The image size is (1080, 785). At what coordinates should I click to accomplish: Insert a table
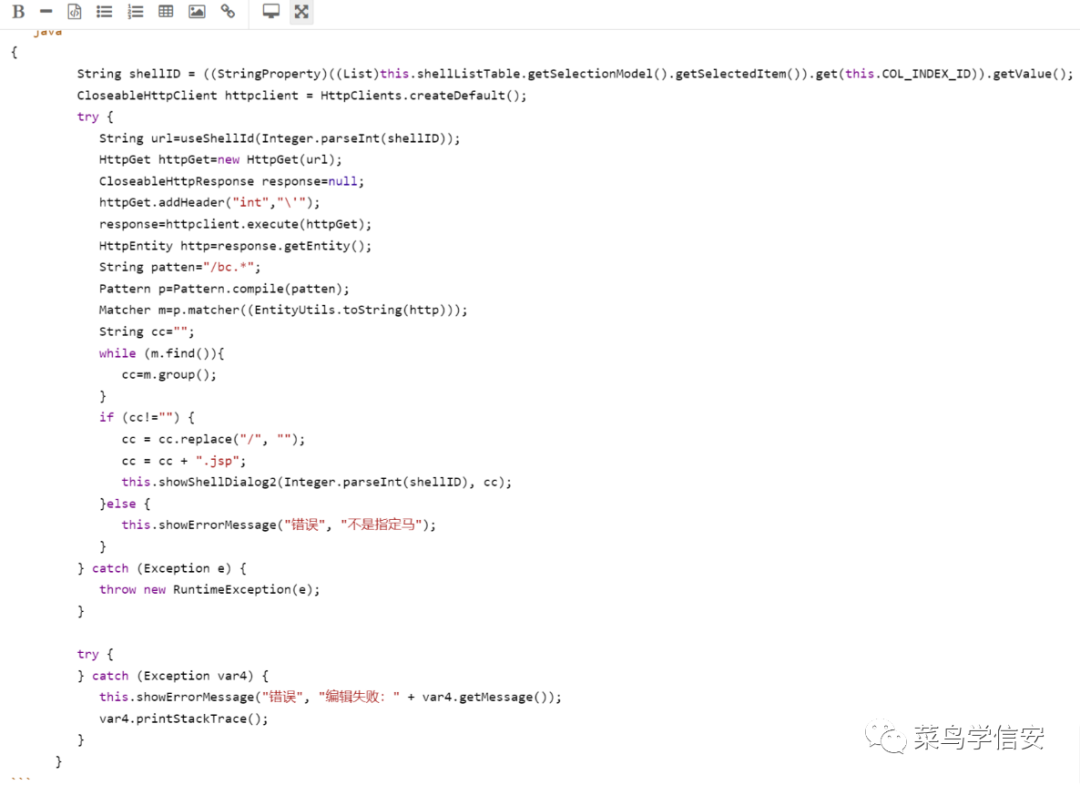[166, 12]
